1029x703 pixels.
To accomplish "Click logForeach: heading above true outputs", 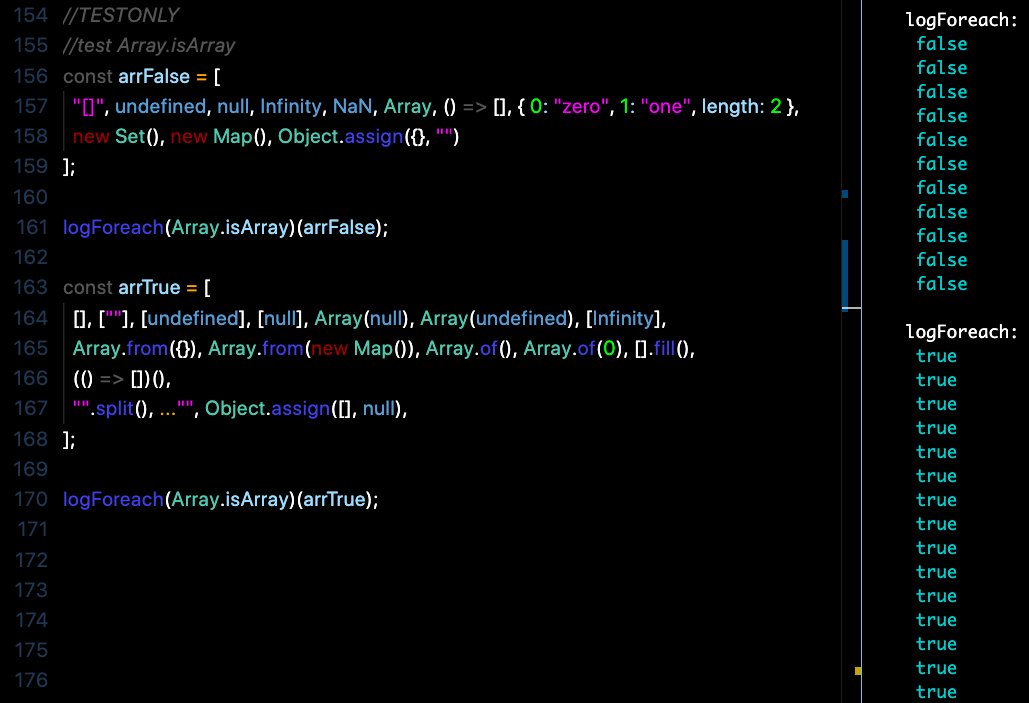I will pos(961,332).
